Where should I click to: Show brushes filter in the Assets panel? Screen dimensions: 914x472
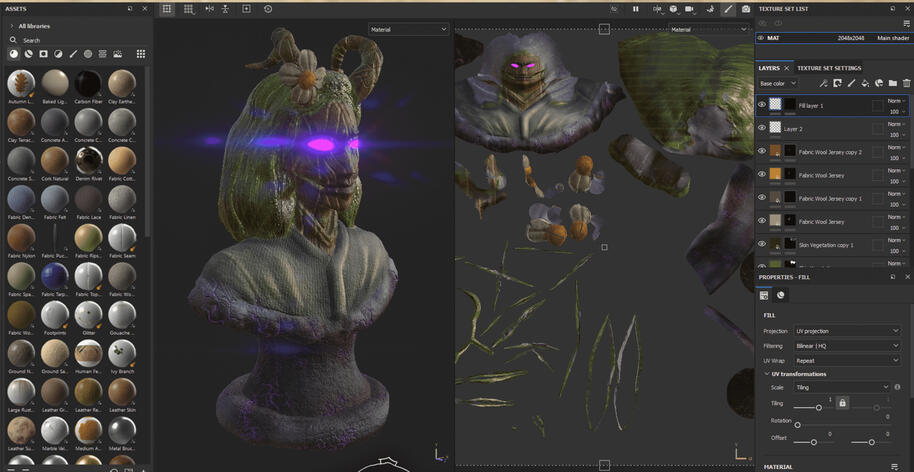click(x=73, y=54)
